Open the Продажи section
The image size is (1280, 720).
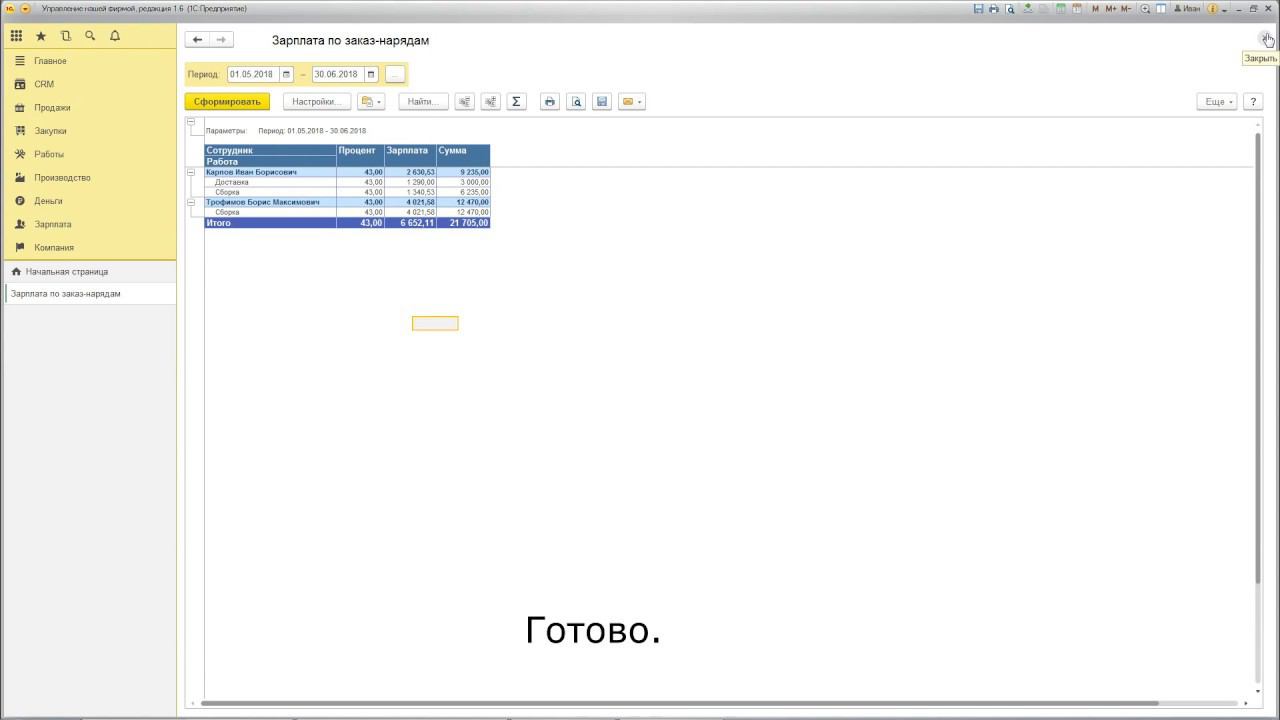[x=90, y=107]
